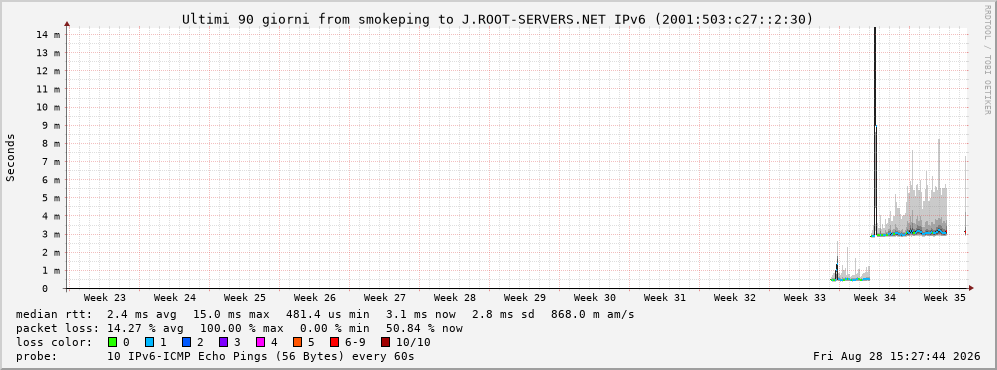Click the RRDTOOL / TOBI OETIKER watermark
The width and height of the screenshot is (997, 370).
[x=987, y=60]
